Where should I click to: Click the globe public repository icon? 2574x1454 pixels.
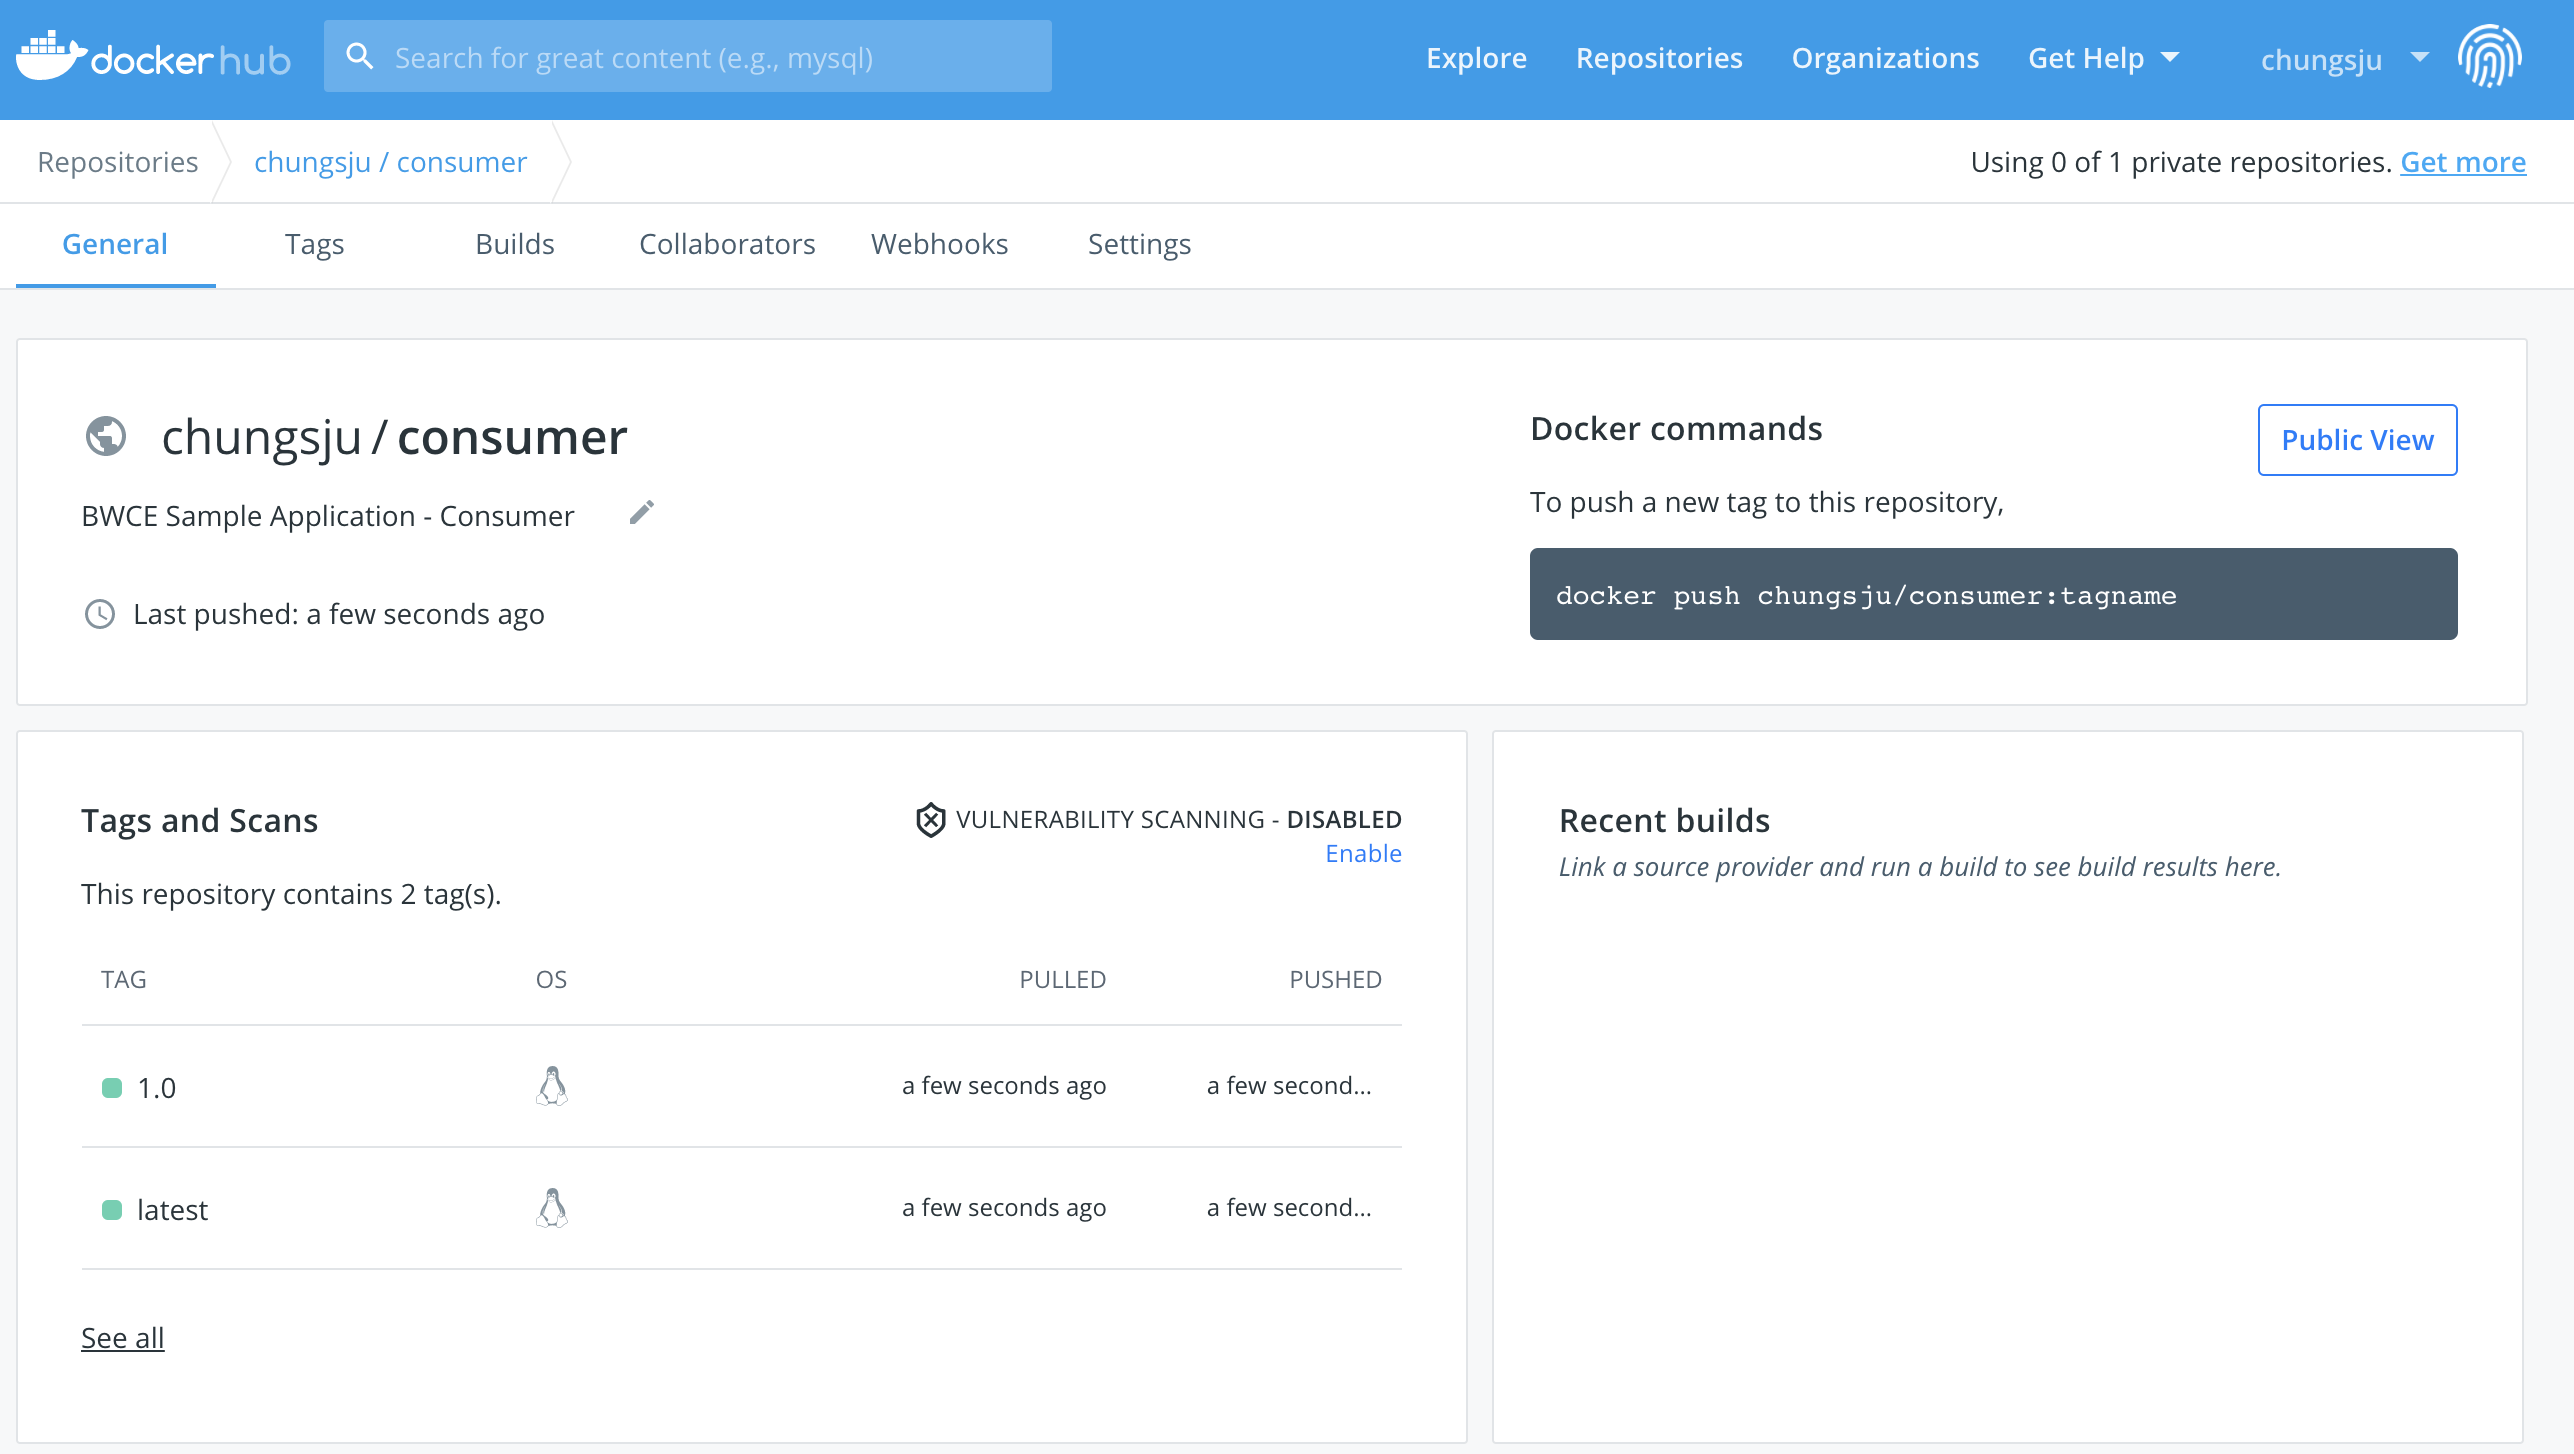click(x=106, y=436)
